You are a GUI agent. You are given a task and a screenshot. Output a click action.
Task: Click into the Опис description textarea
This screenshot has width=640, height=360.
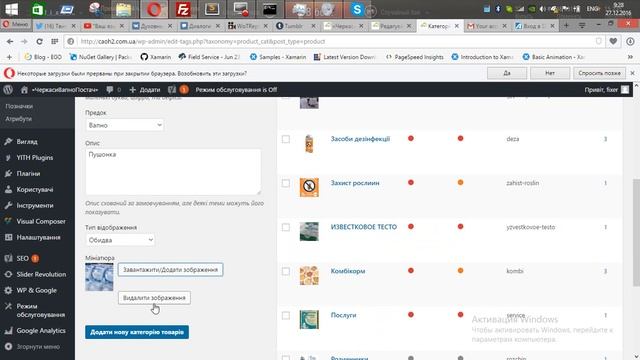pos(173,171)
